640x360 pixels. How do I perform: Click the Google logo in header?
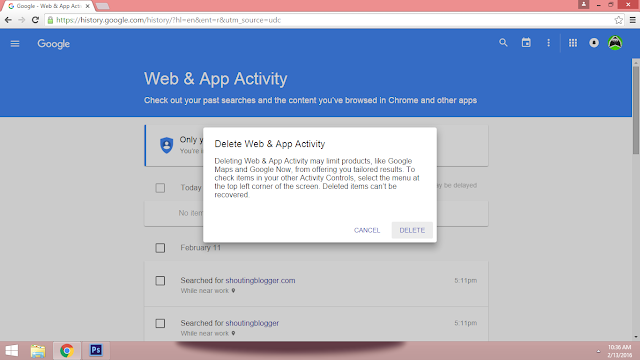pyautogui.click(x=53, y=44)
